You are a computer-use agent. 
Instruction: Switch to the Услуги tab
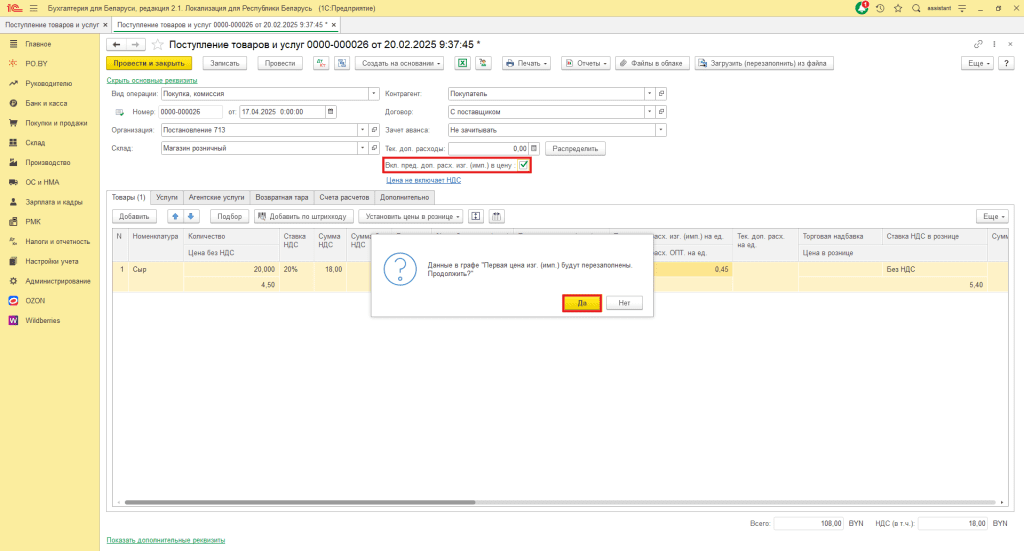click(167, 197)
